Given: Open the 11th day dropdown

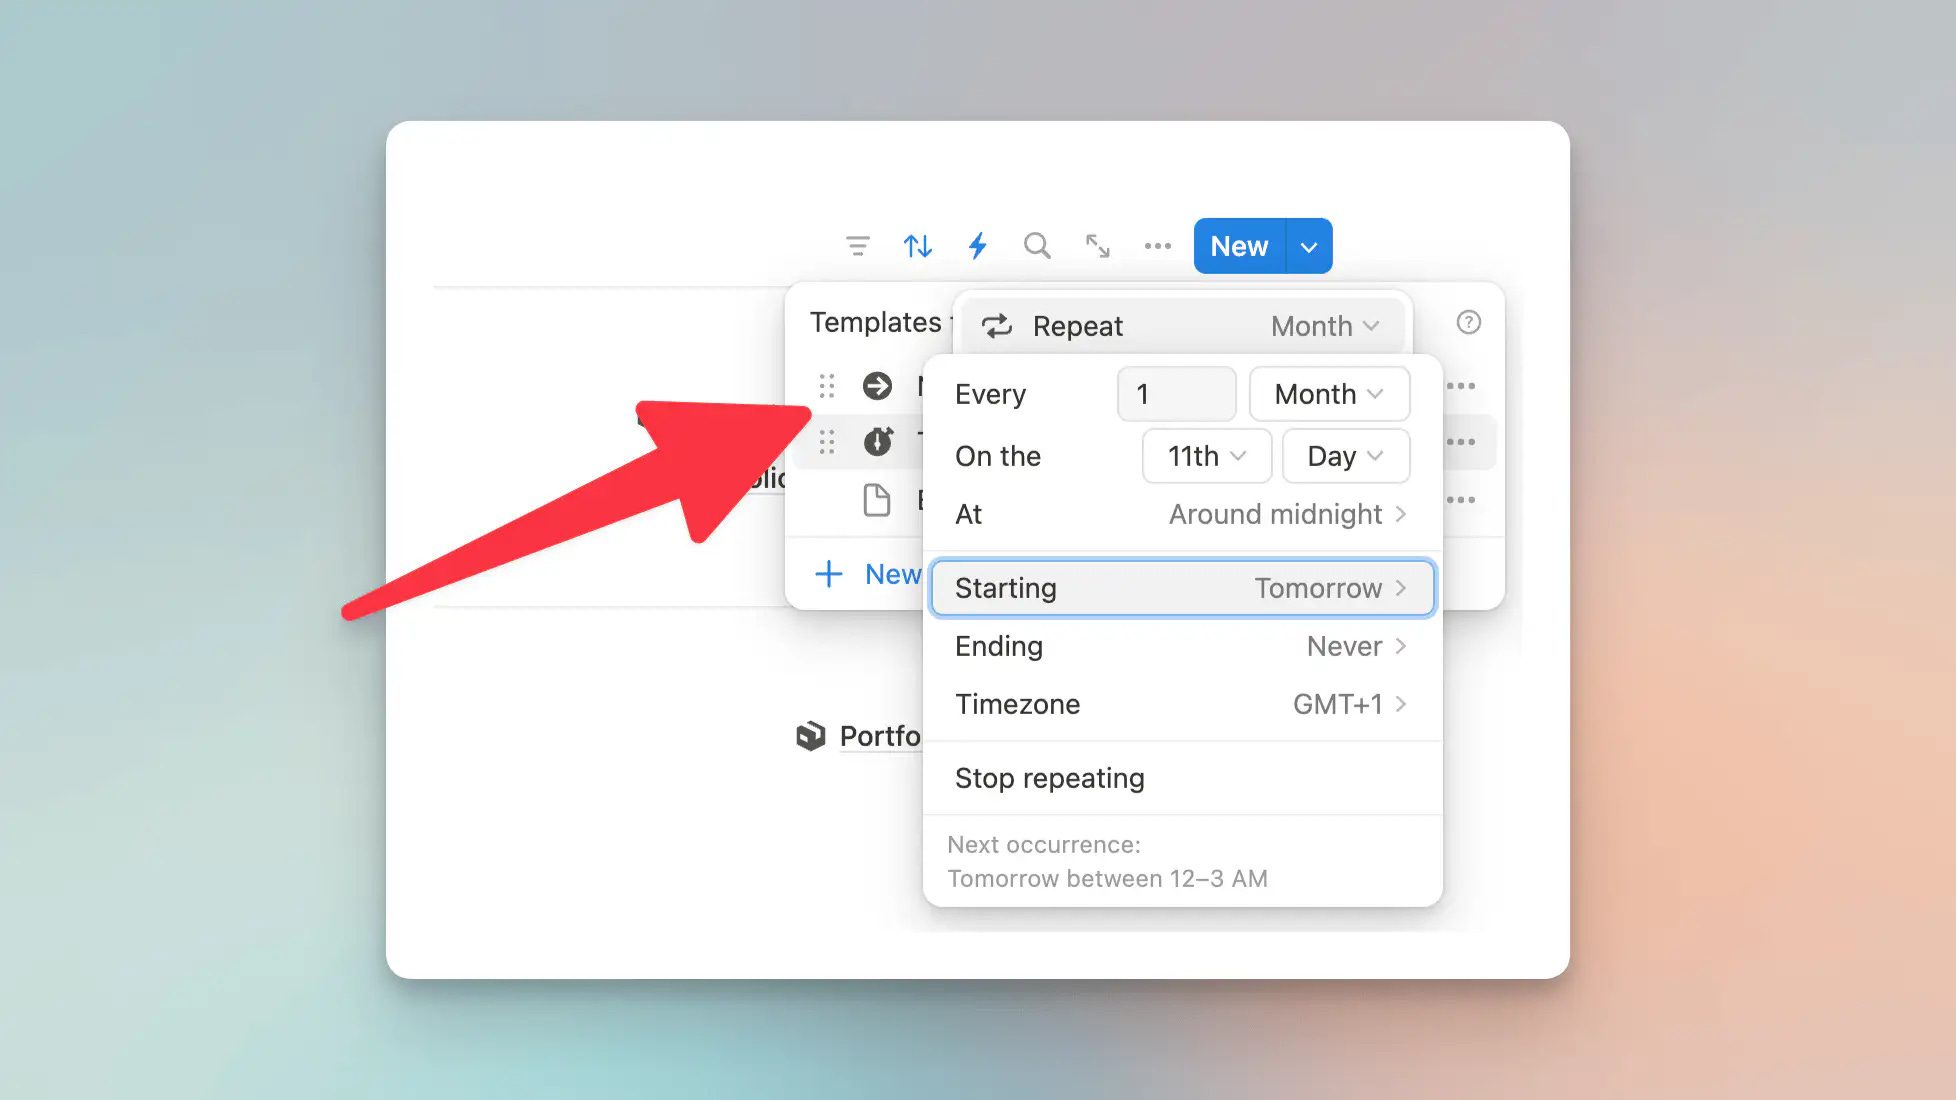Looking at the screenshot, I should 1206,456.
